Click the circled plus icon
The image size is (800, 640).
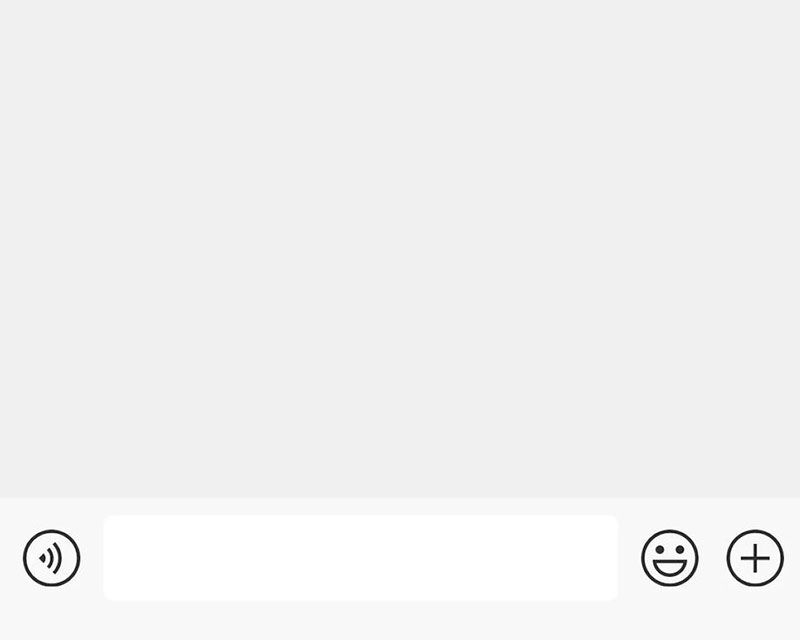click(755, 558)
